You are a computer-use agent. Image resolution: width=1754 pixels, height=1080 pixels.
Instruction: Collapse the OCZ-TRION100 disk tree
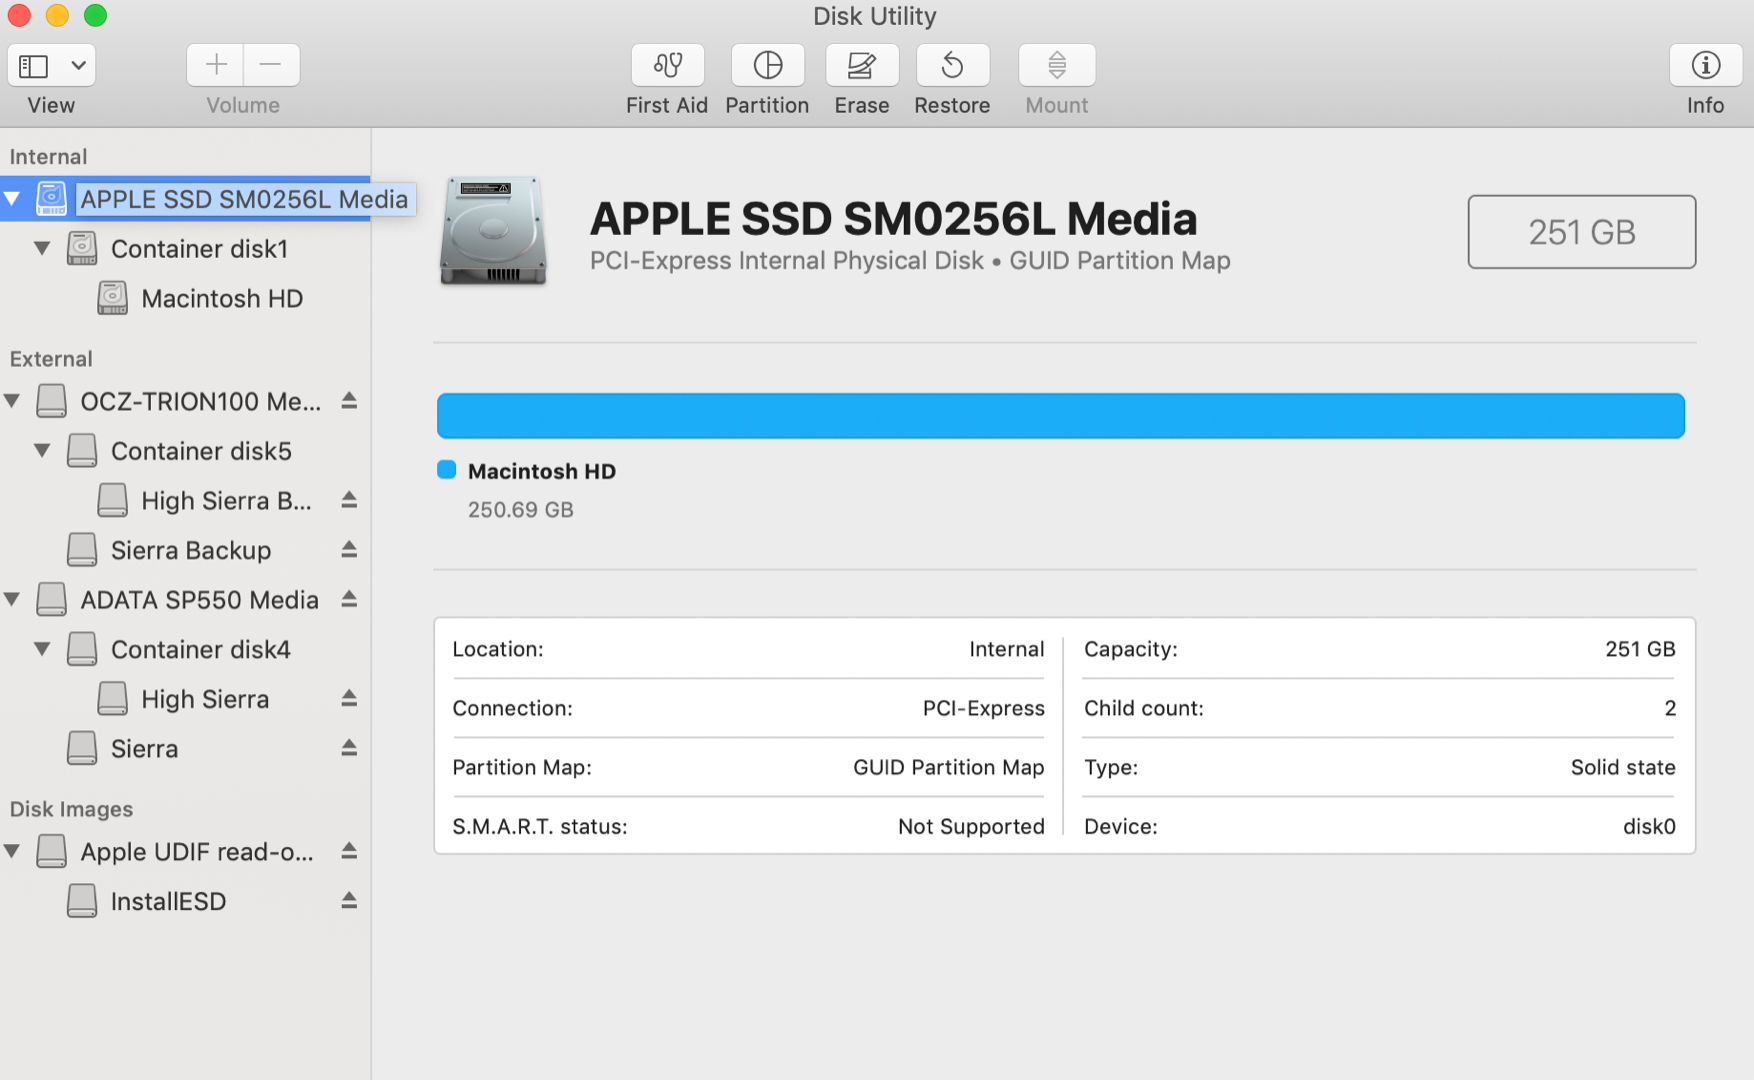12,401
